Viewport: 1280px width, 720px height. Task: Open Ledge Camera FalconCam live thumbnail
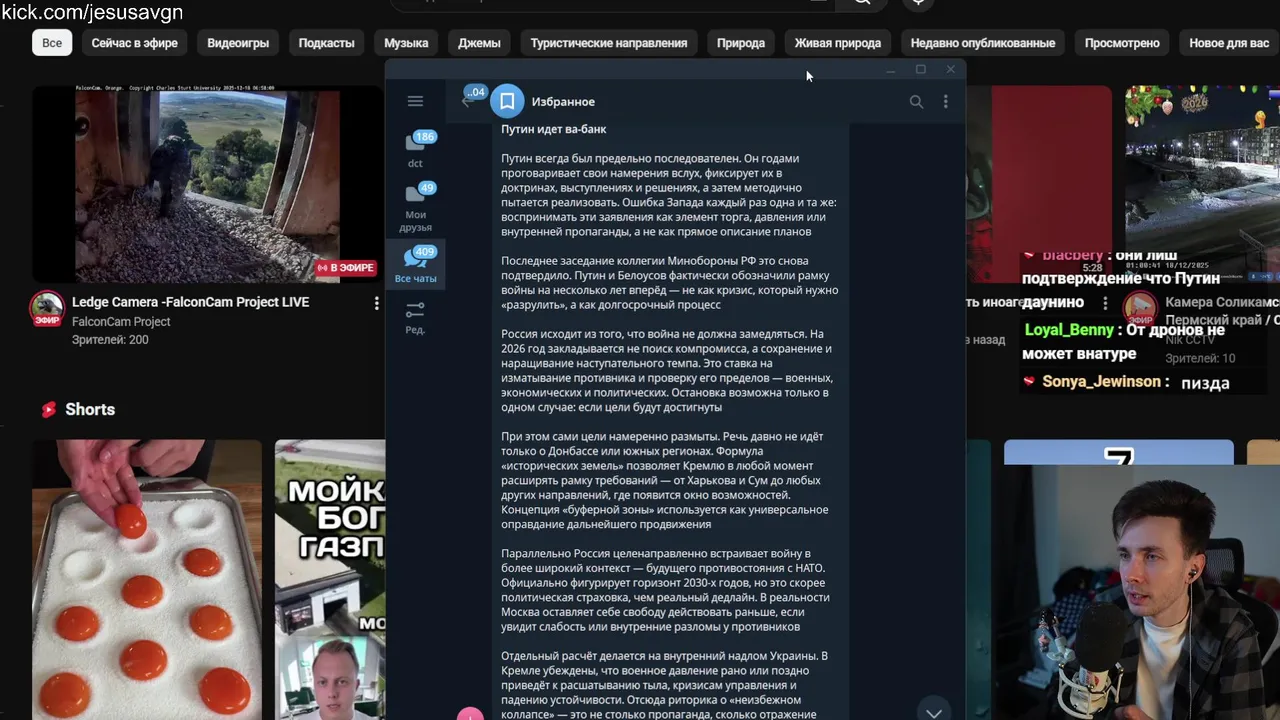(x=207, y=183)
